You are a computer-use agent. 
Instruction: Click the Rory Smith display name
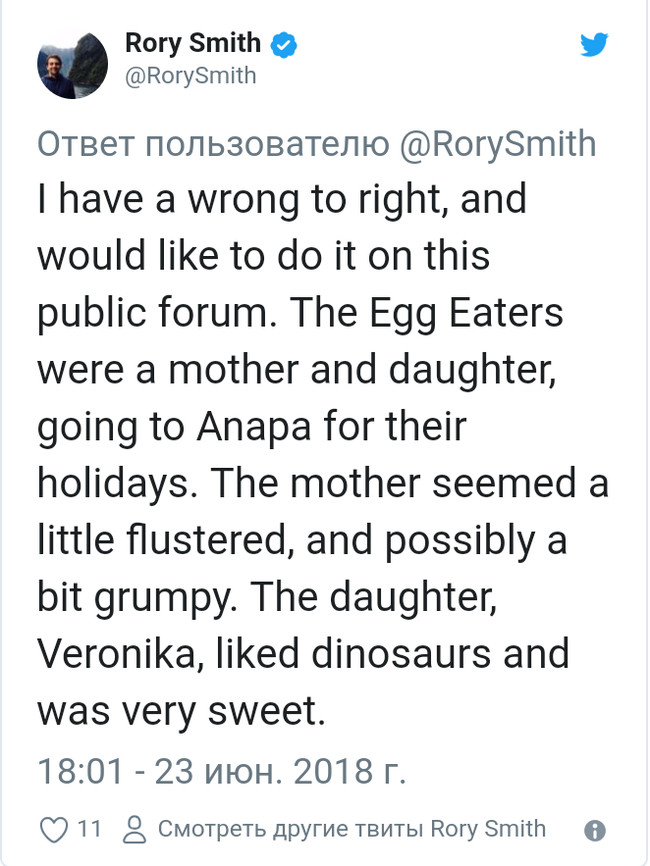(193, 43)
